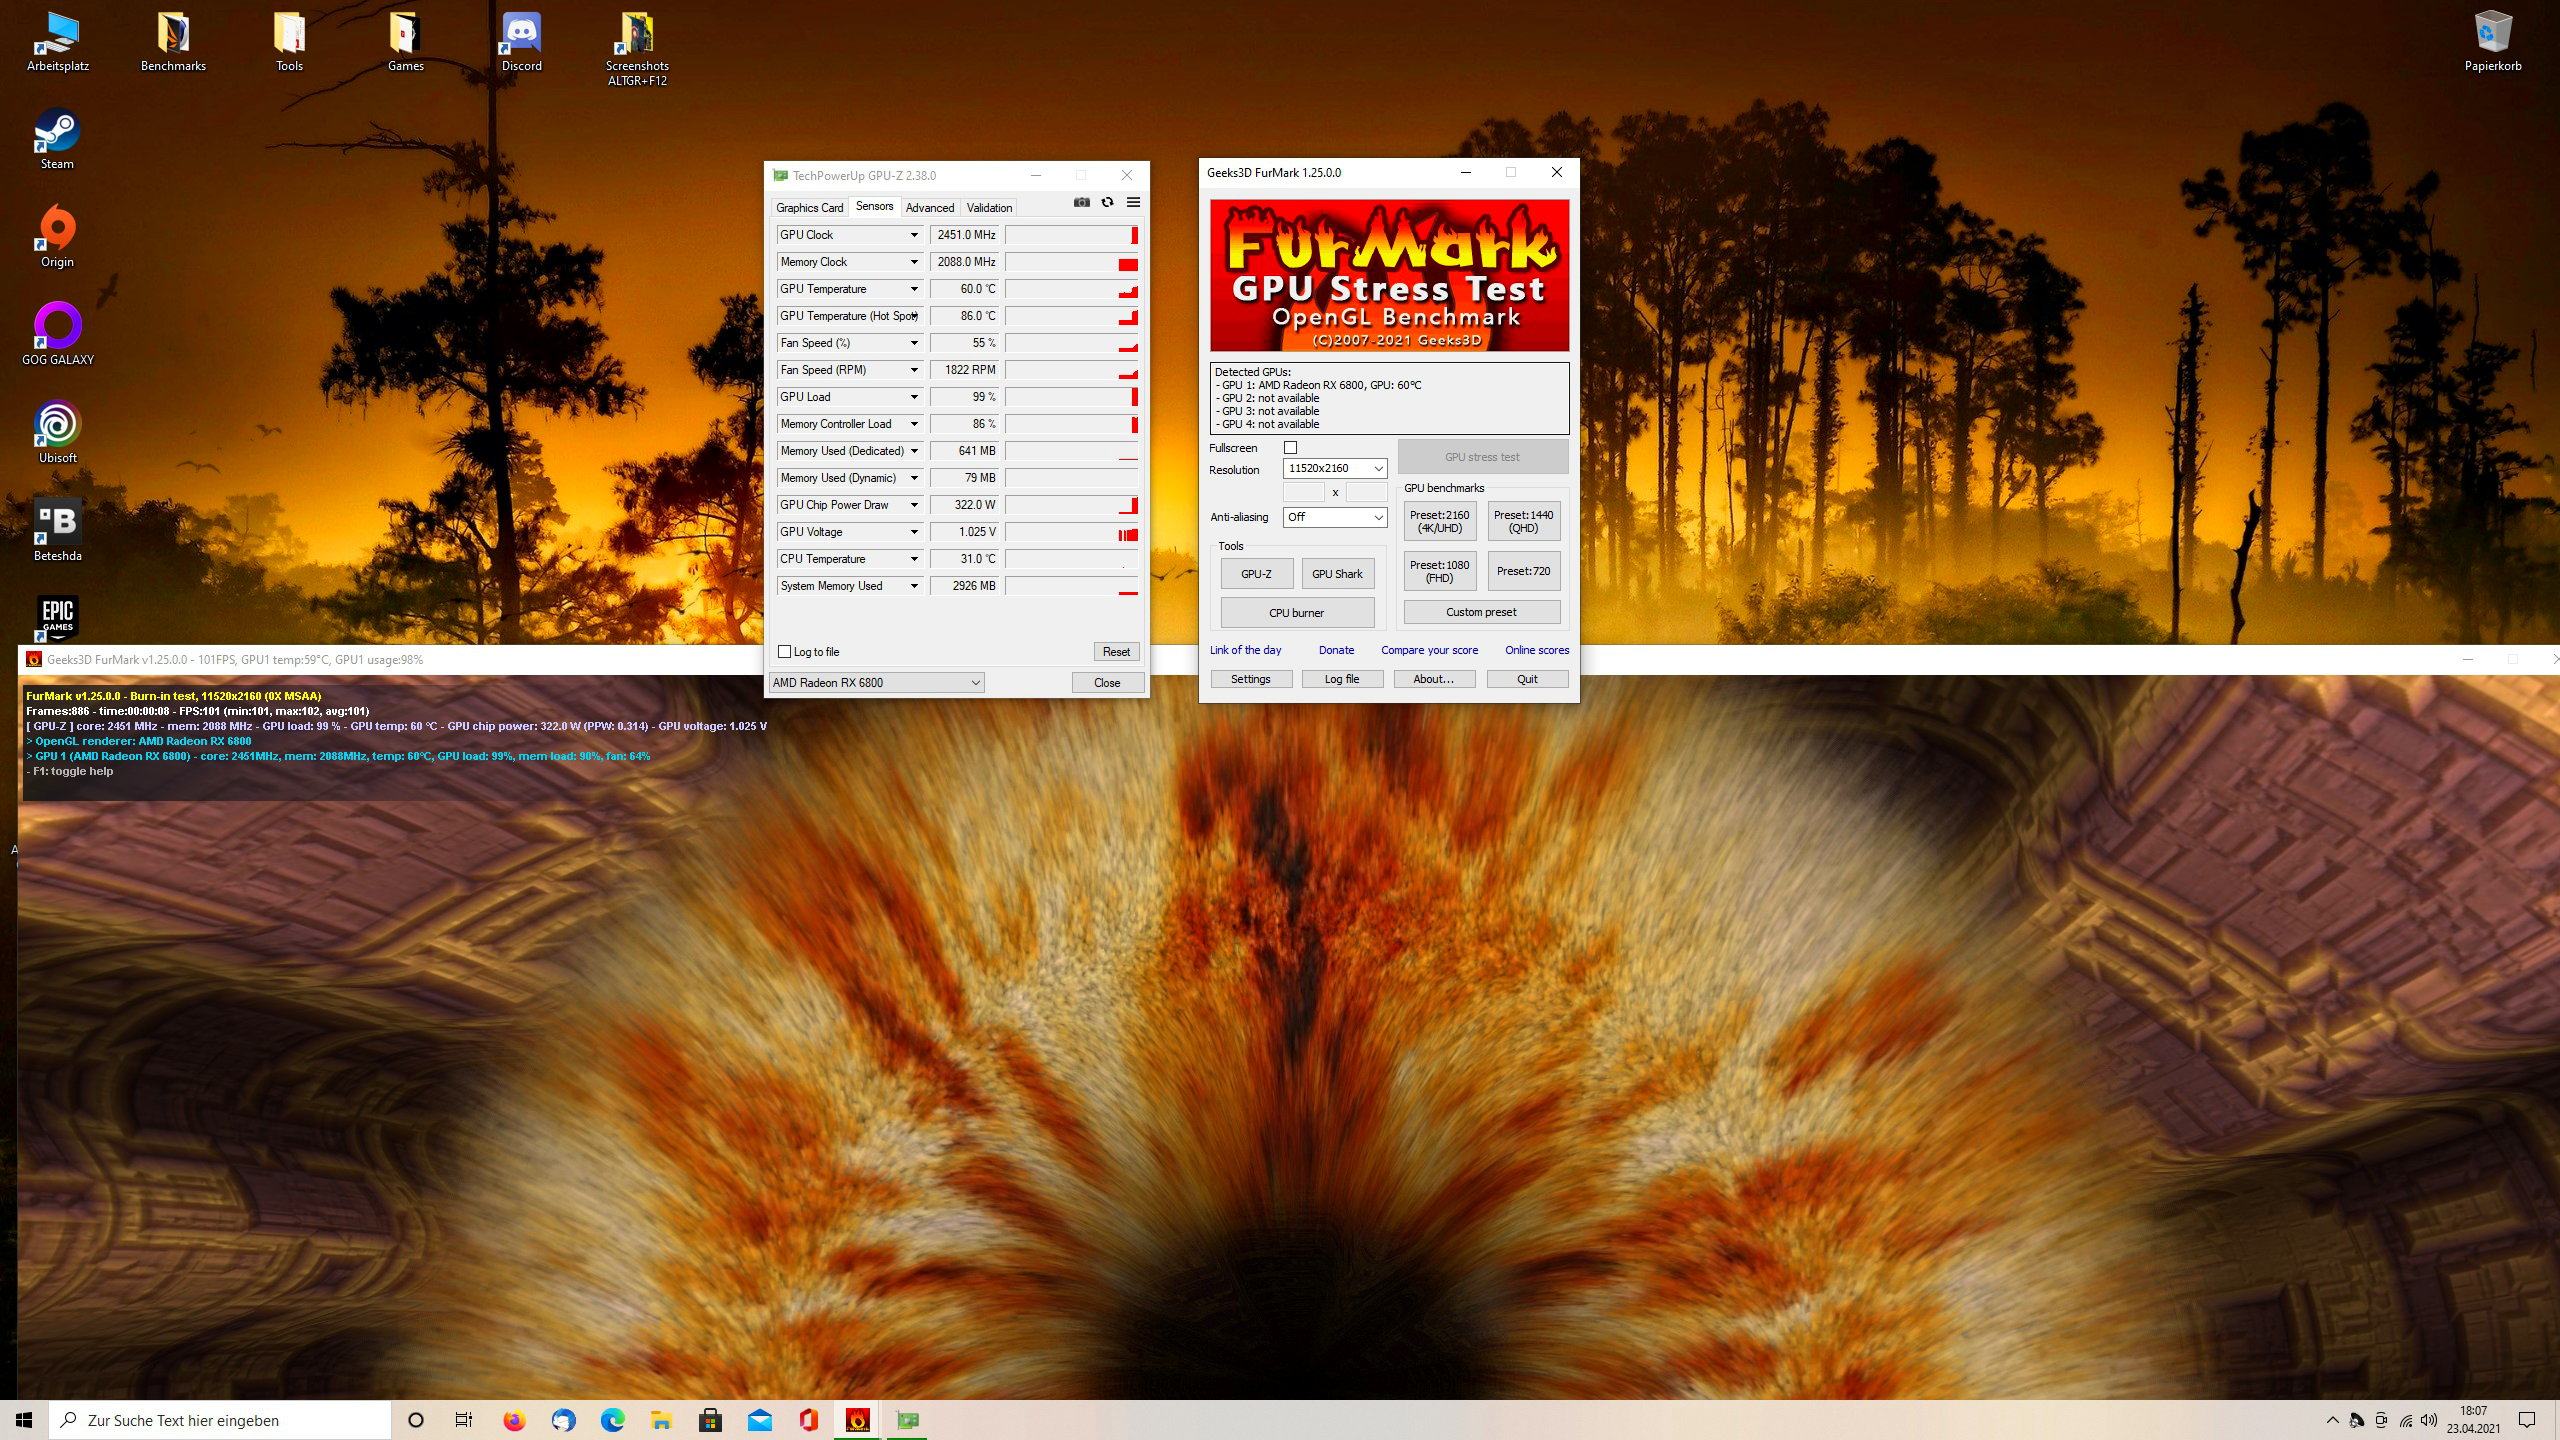Switch to GPU-Z in the taskbar
Viewport: 2560px width, 1440px height.
[907, 1420]
